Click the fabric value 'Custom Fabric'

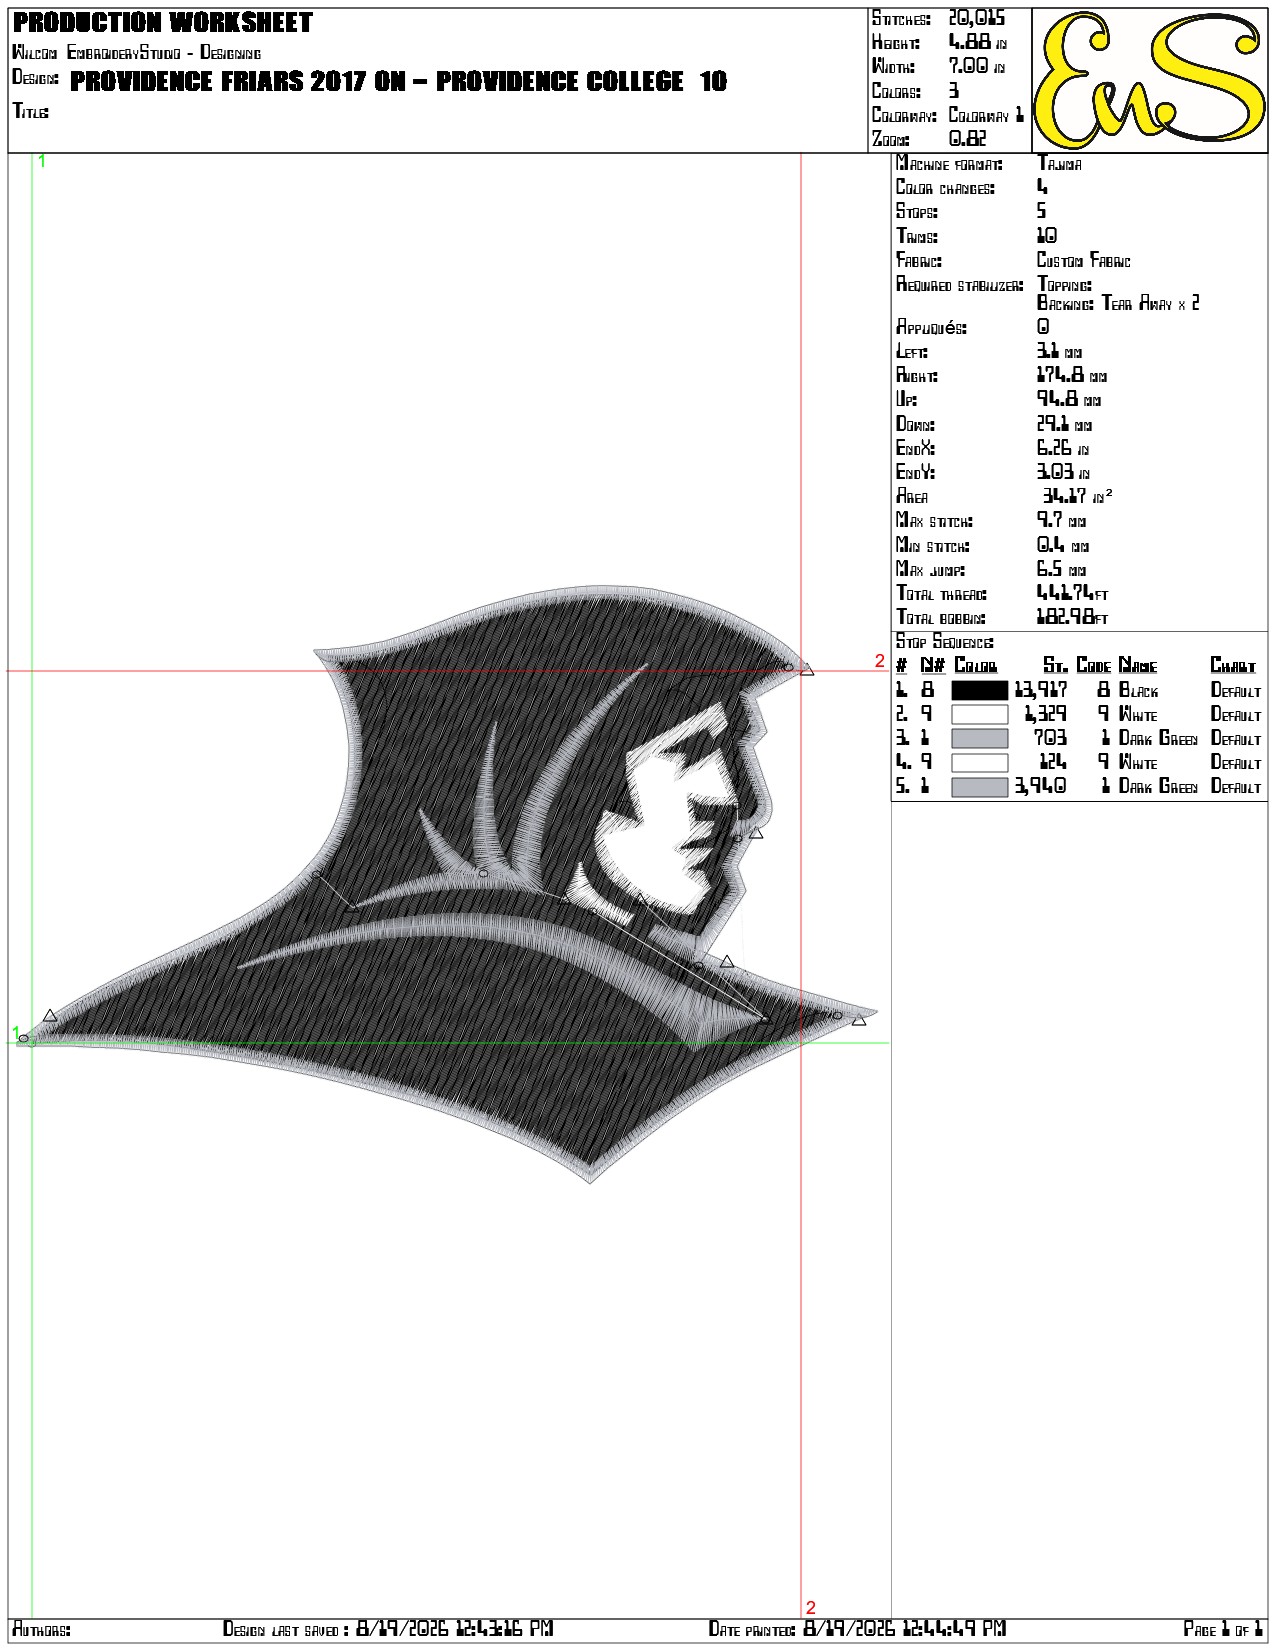tap(1083, 260)
